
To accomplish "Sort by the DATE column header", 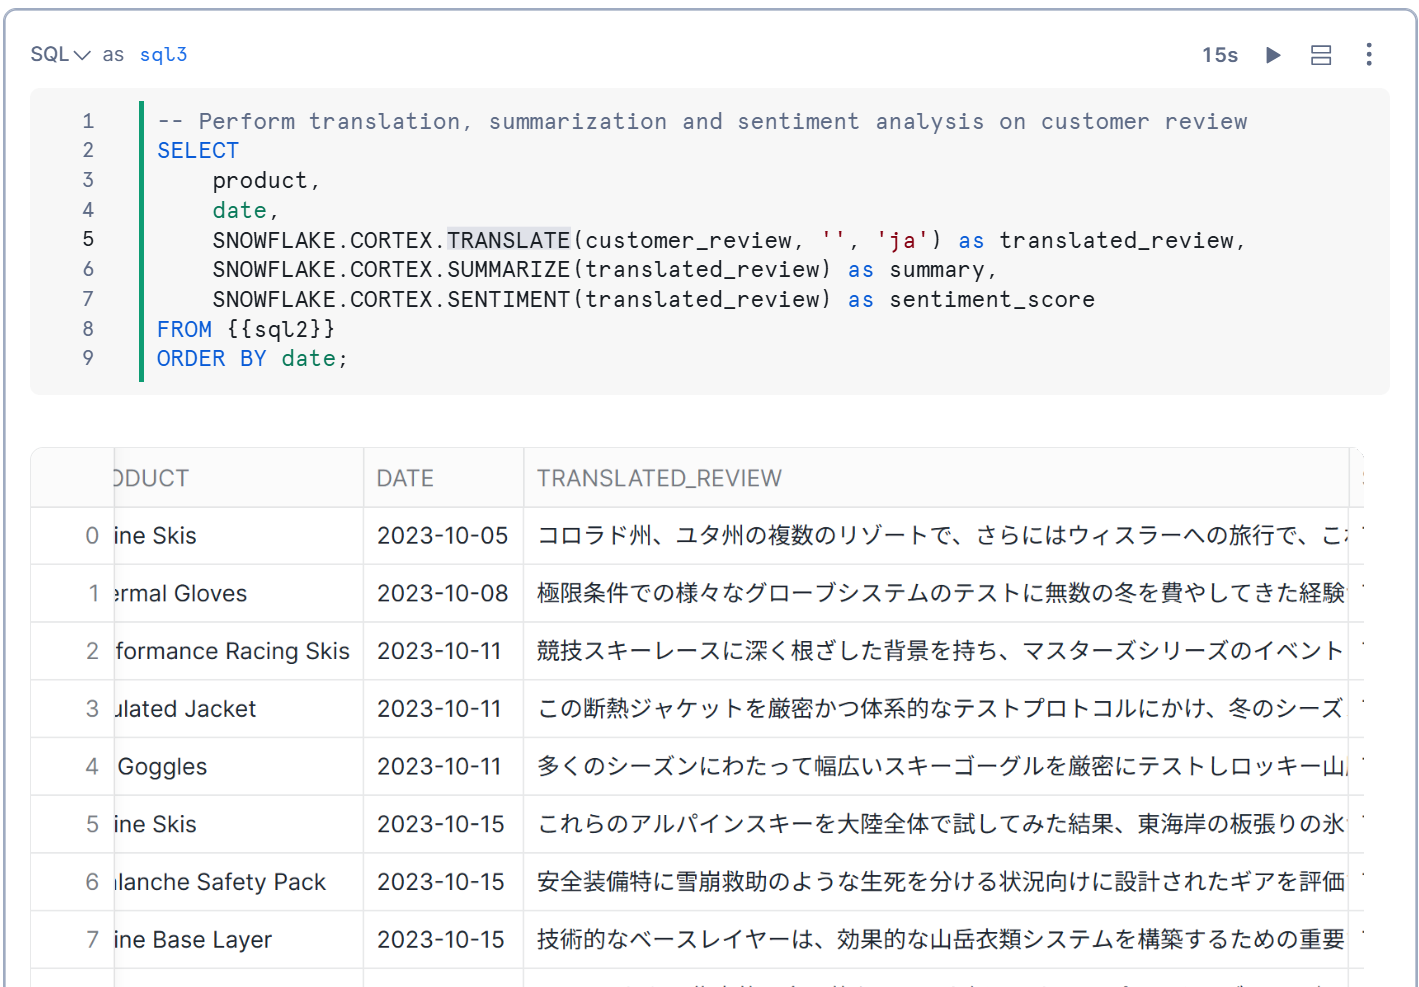I will pos(405,478).
